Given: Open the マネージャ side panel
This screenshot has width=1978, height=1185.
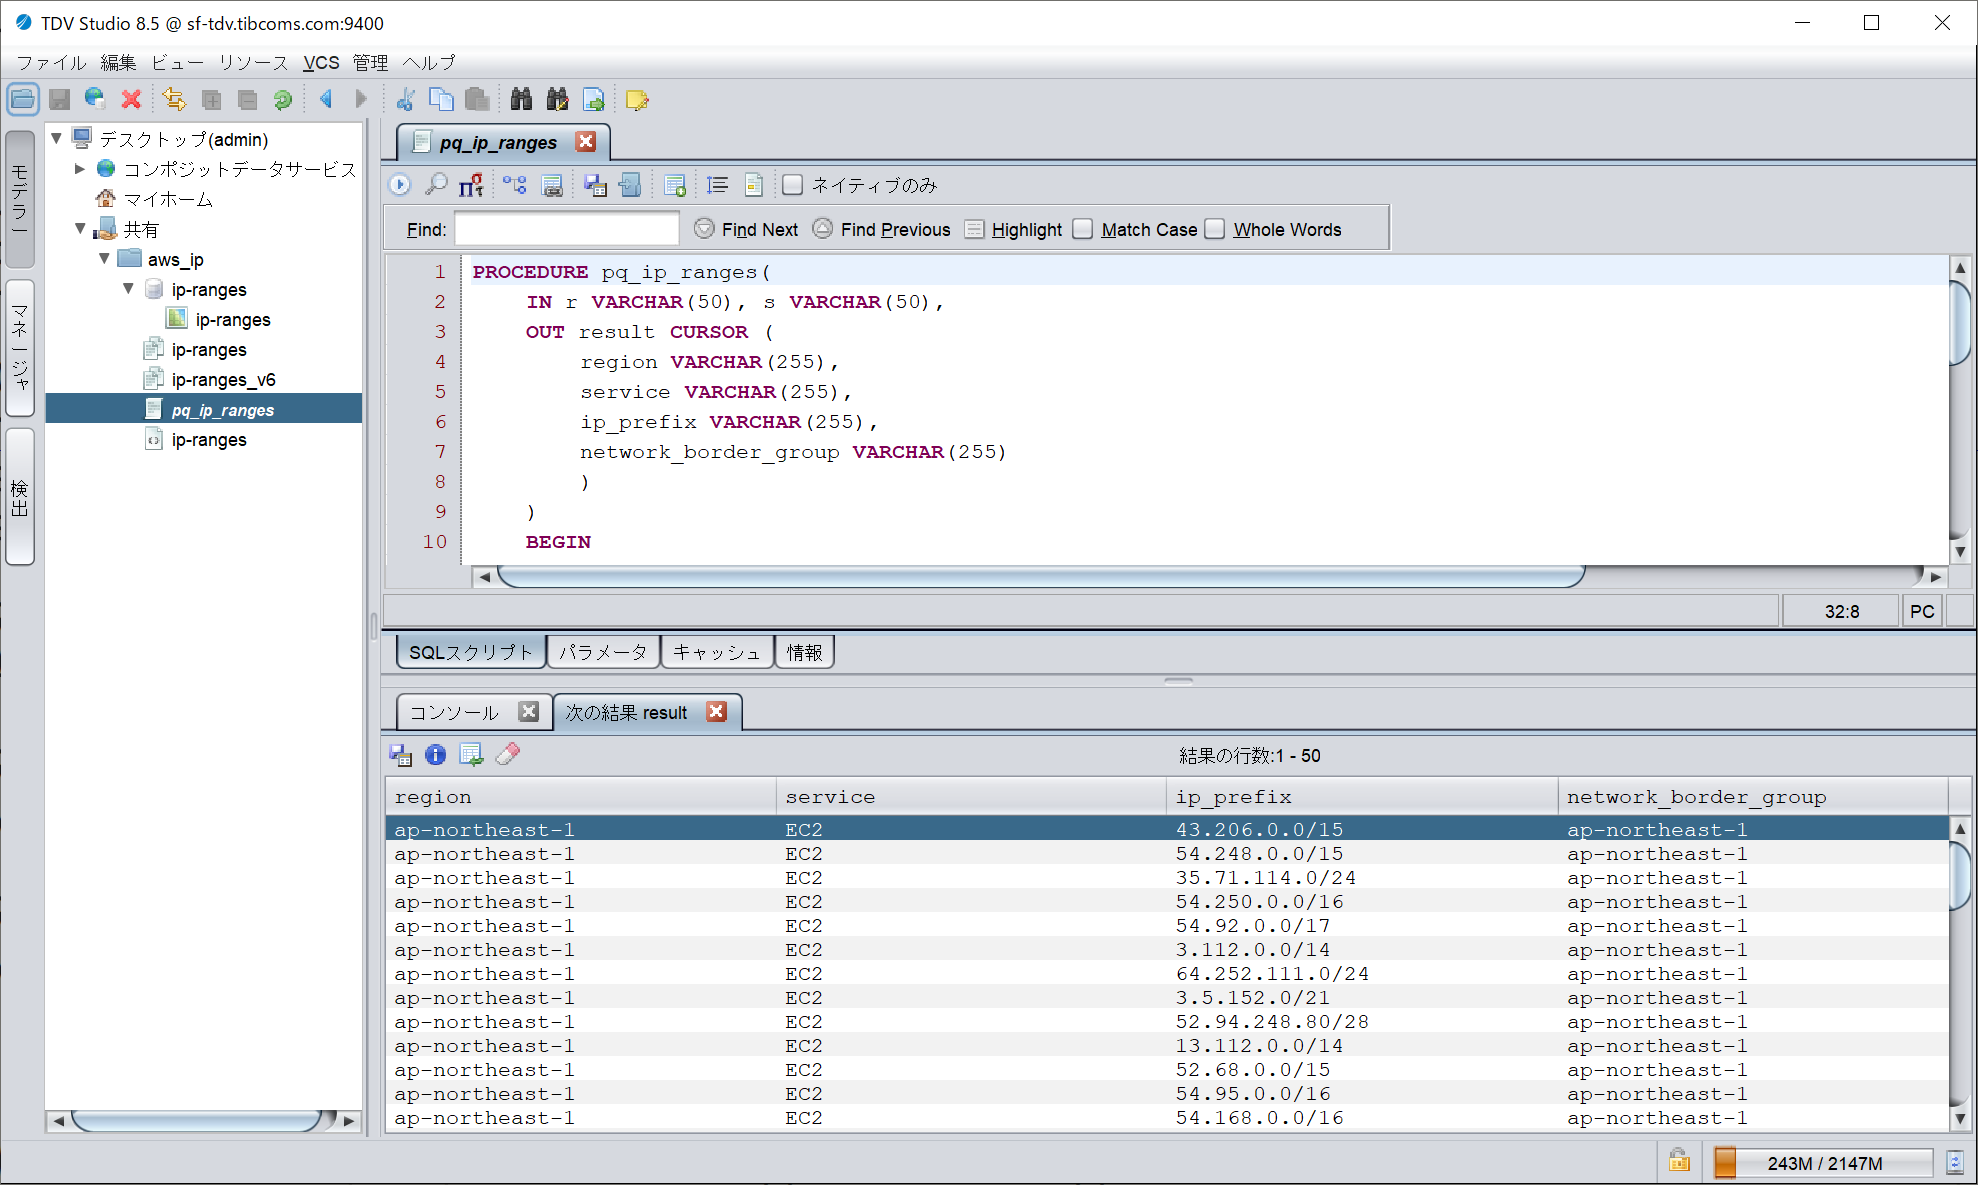Looking at the screenshot, I should (20, 347).
